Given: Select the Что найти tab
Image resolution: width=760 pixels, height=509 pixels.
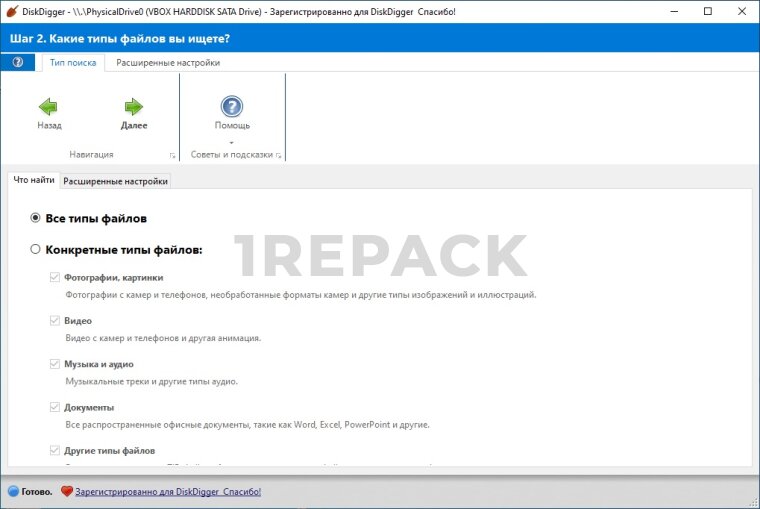Looking at the screenshot, I should pyautogui.click(x=33, y=180).
